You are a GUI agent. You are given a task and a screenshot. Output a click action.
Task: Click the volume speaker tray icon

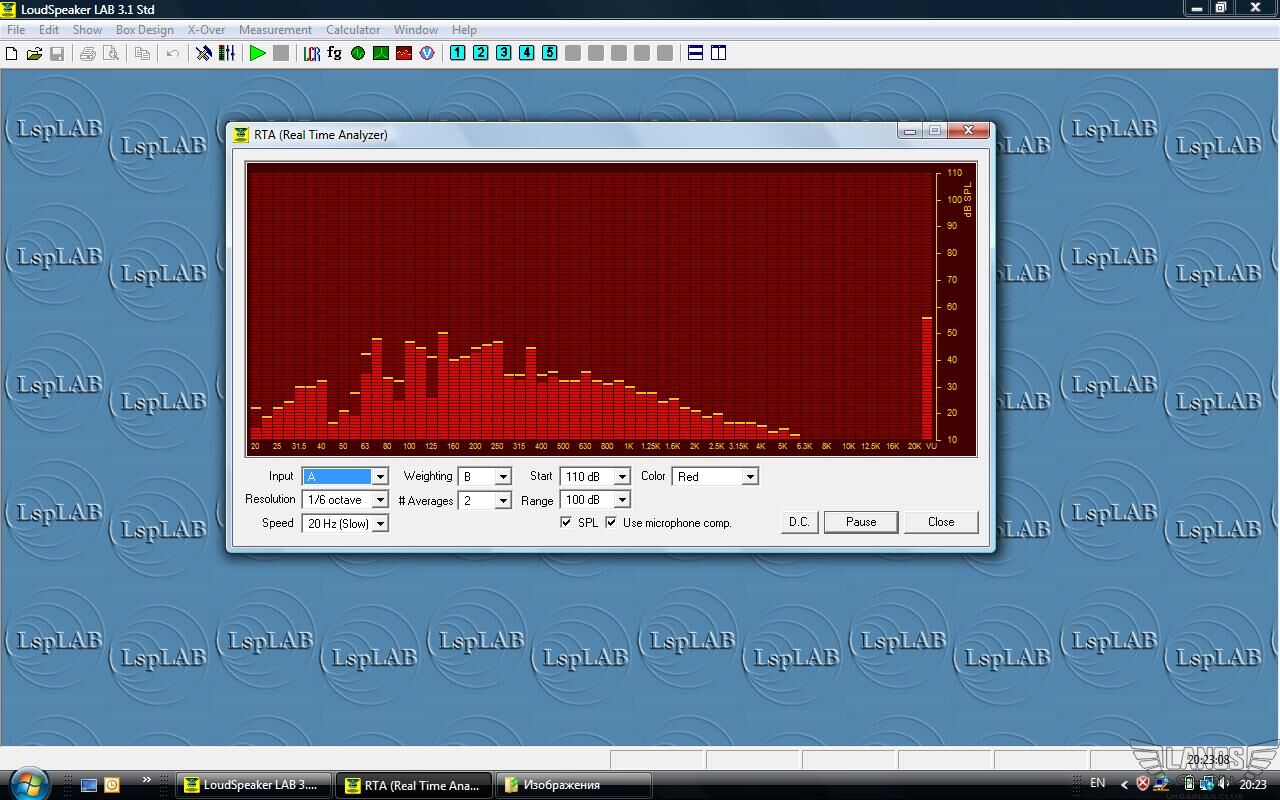click(1224, 784)
